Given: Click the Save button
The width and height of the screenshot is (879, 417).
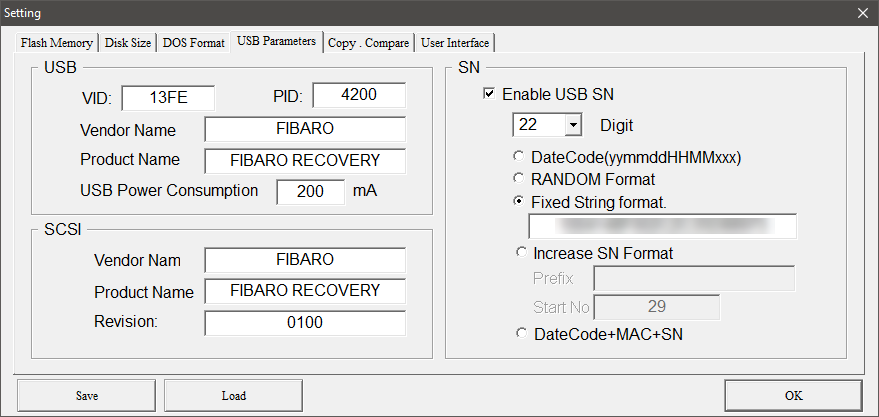Looking at the screenshot, I should (x=87, y=396).
